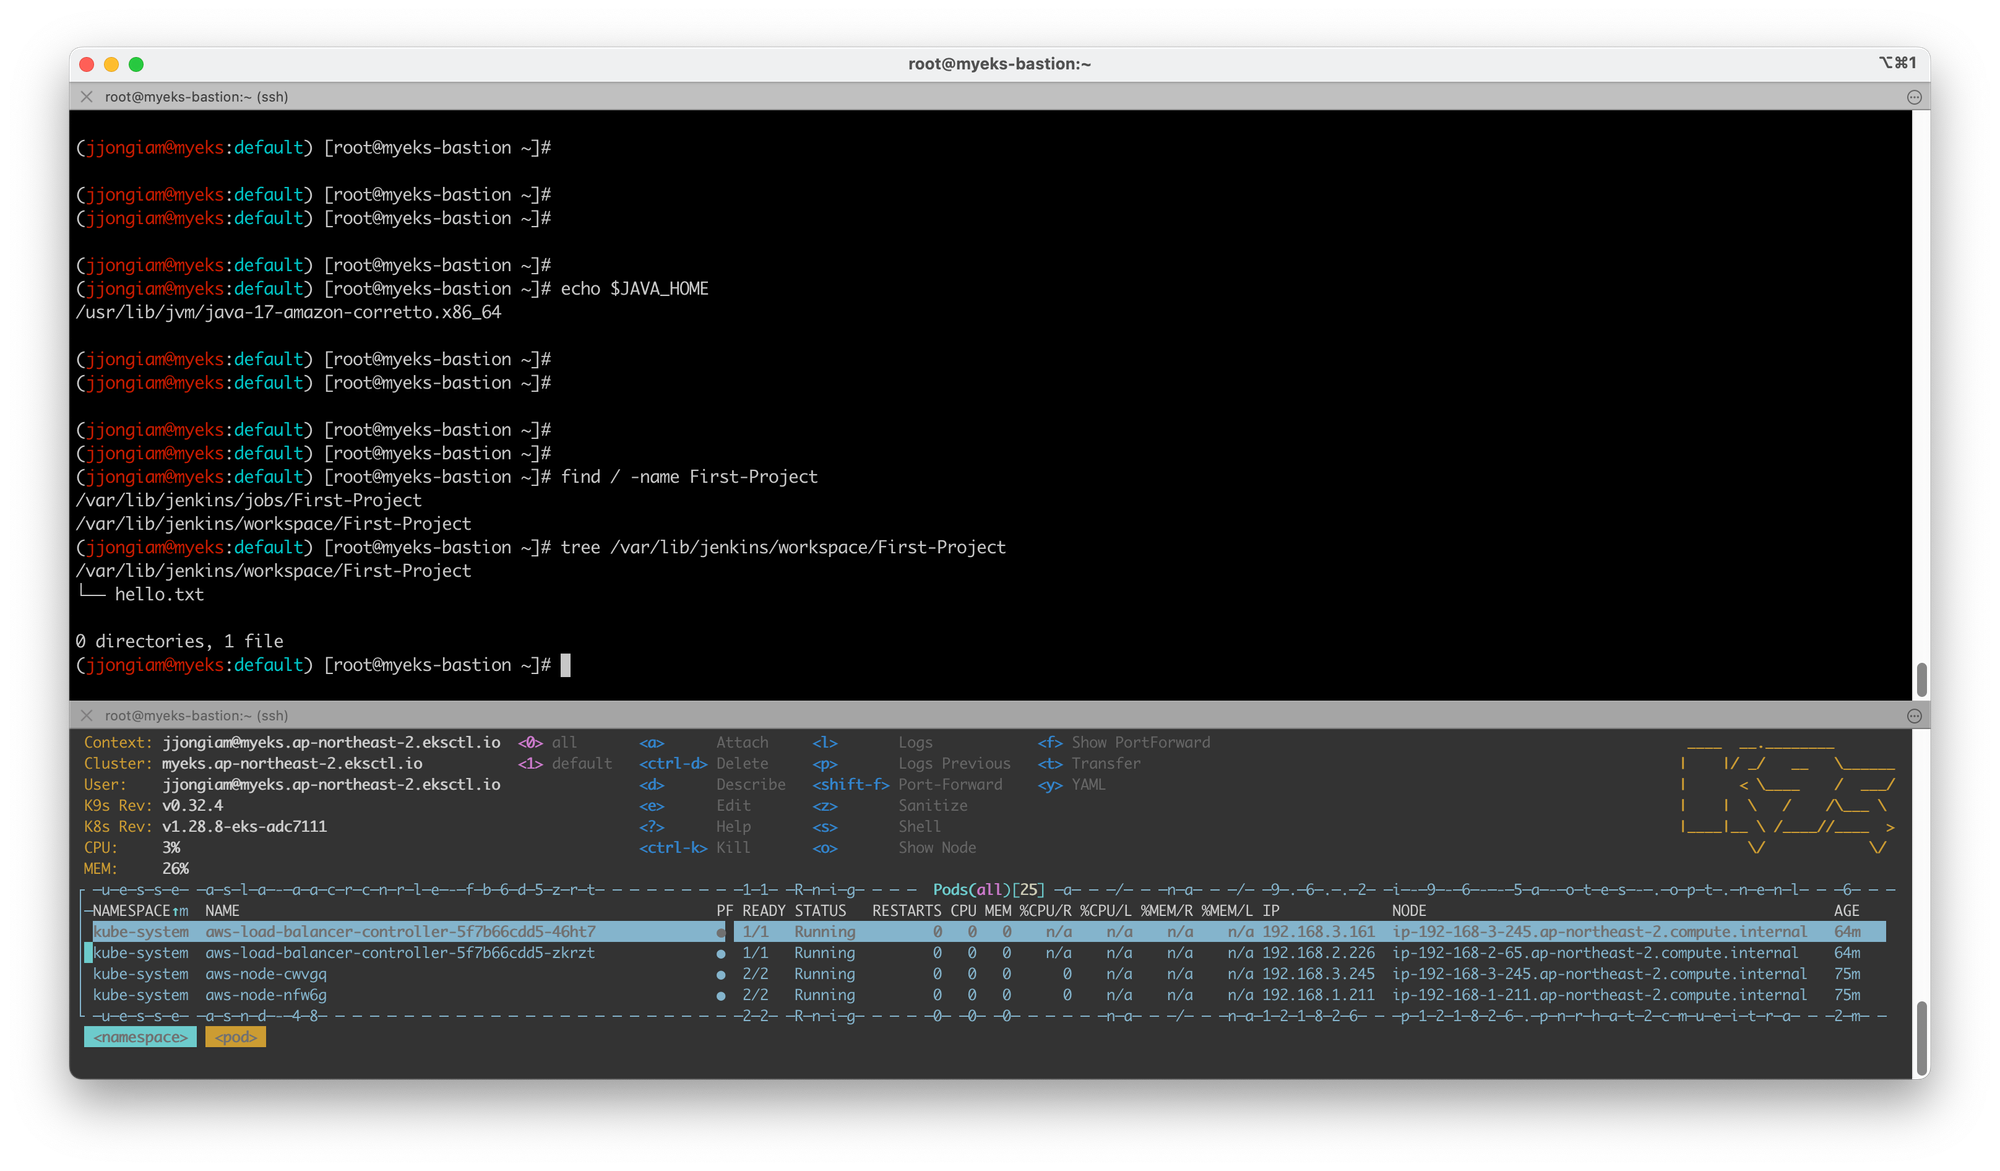Open bottom pane options menu icon

(1914, 716)
